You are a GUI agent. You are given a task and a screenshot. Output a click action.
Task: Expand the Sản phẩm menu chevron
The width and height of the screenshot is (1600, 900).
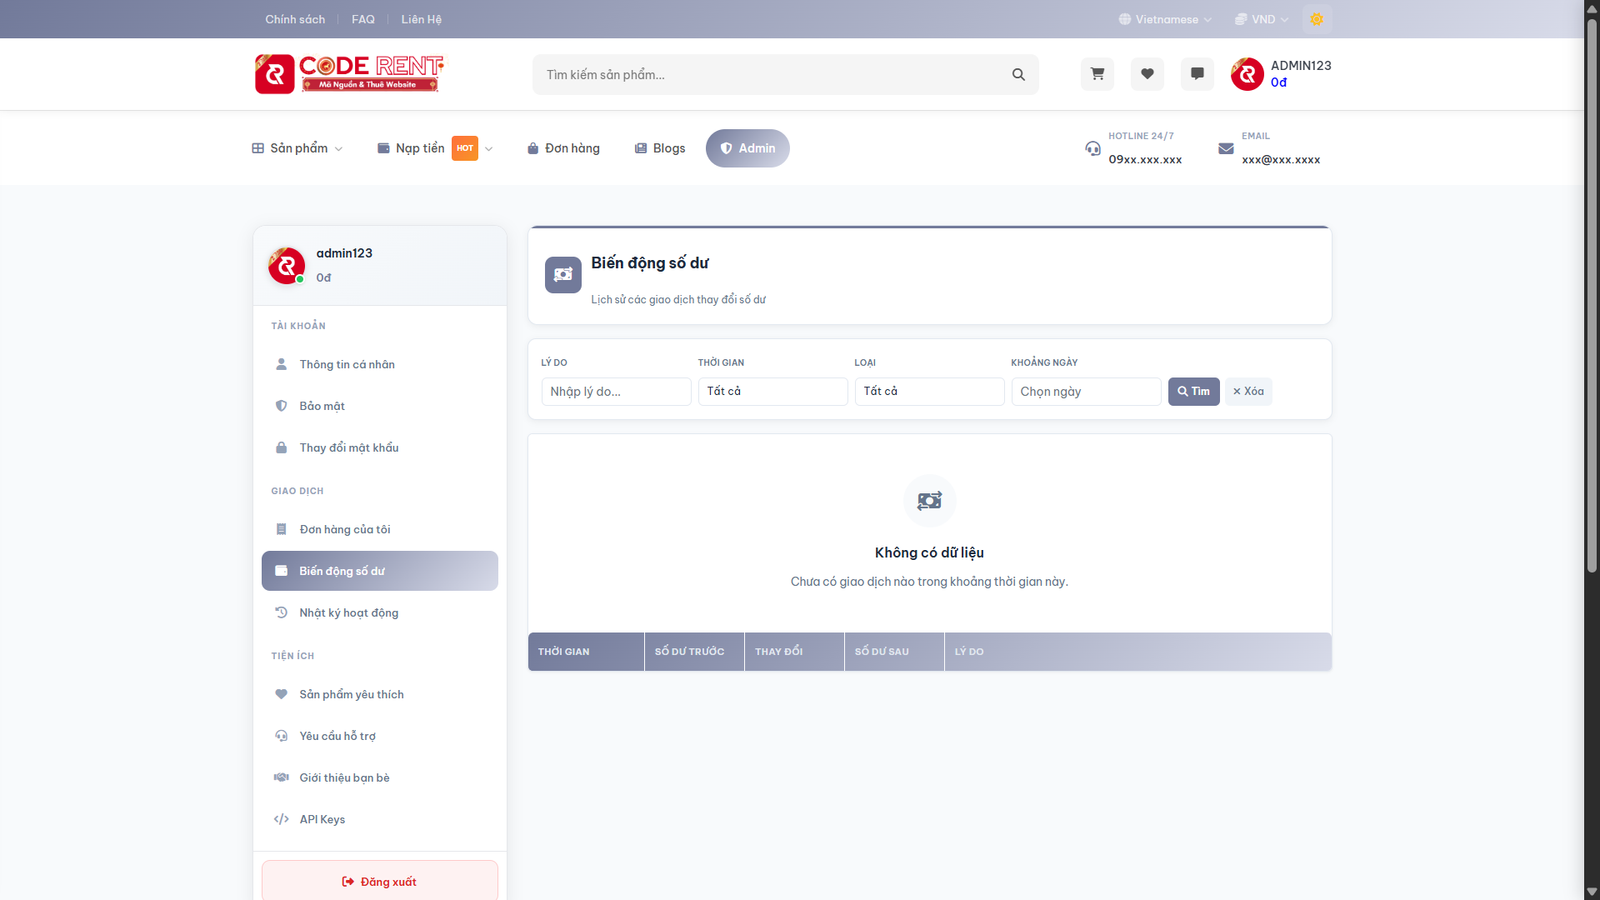340,148
